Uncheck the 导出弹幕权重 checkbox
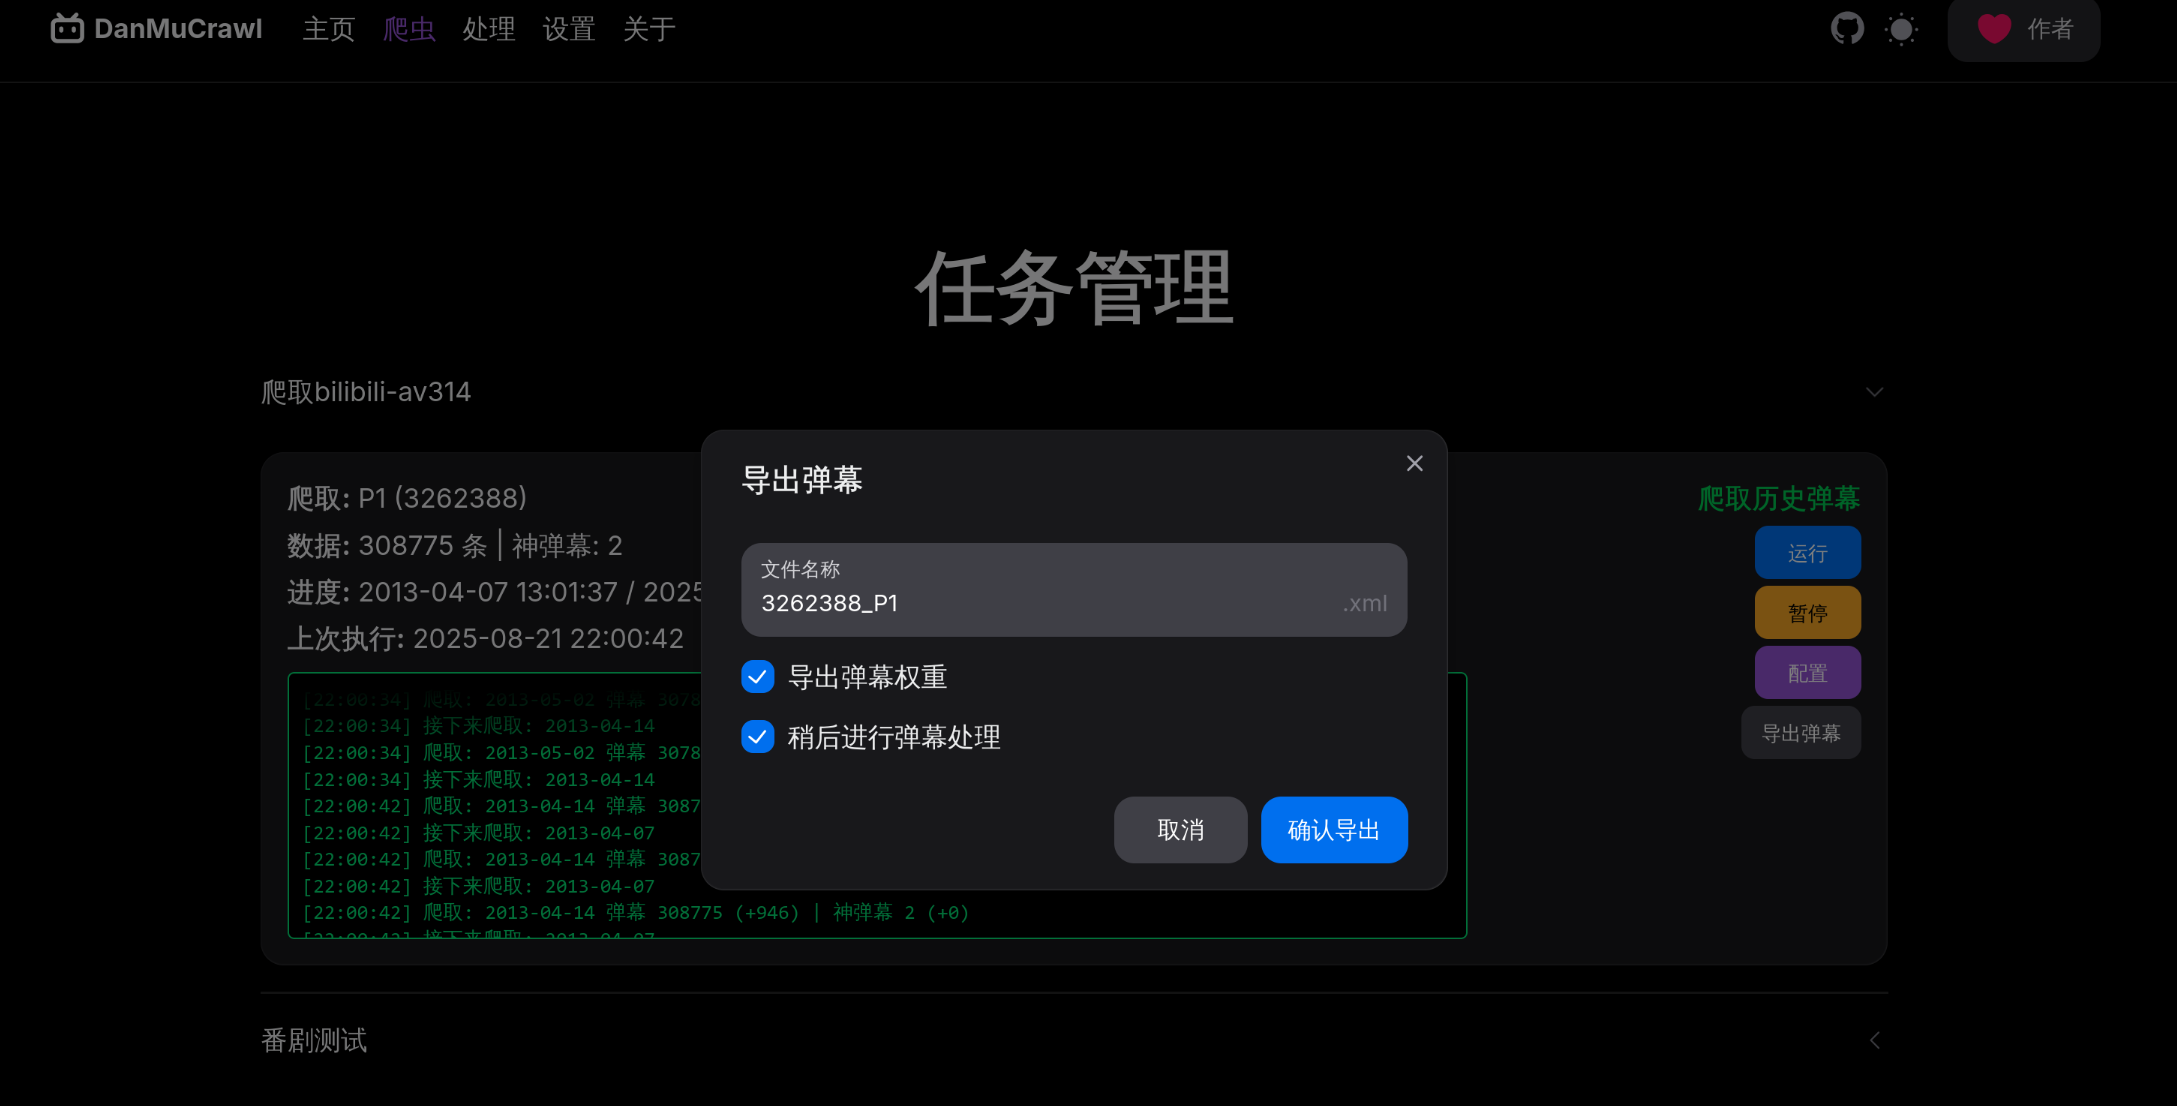The height and width of the screenshot is (1106, 2177). tap(758, 677)
